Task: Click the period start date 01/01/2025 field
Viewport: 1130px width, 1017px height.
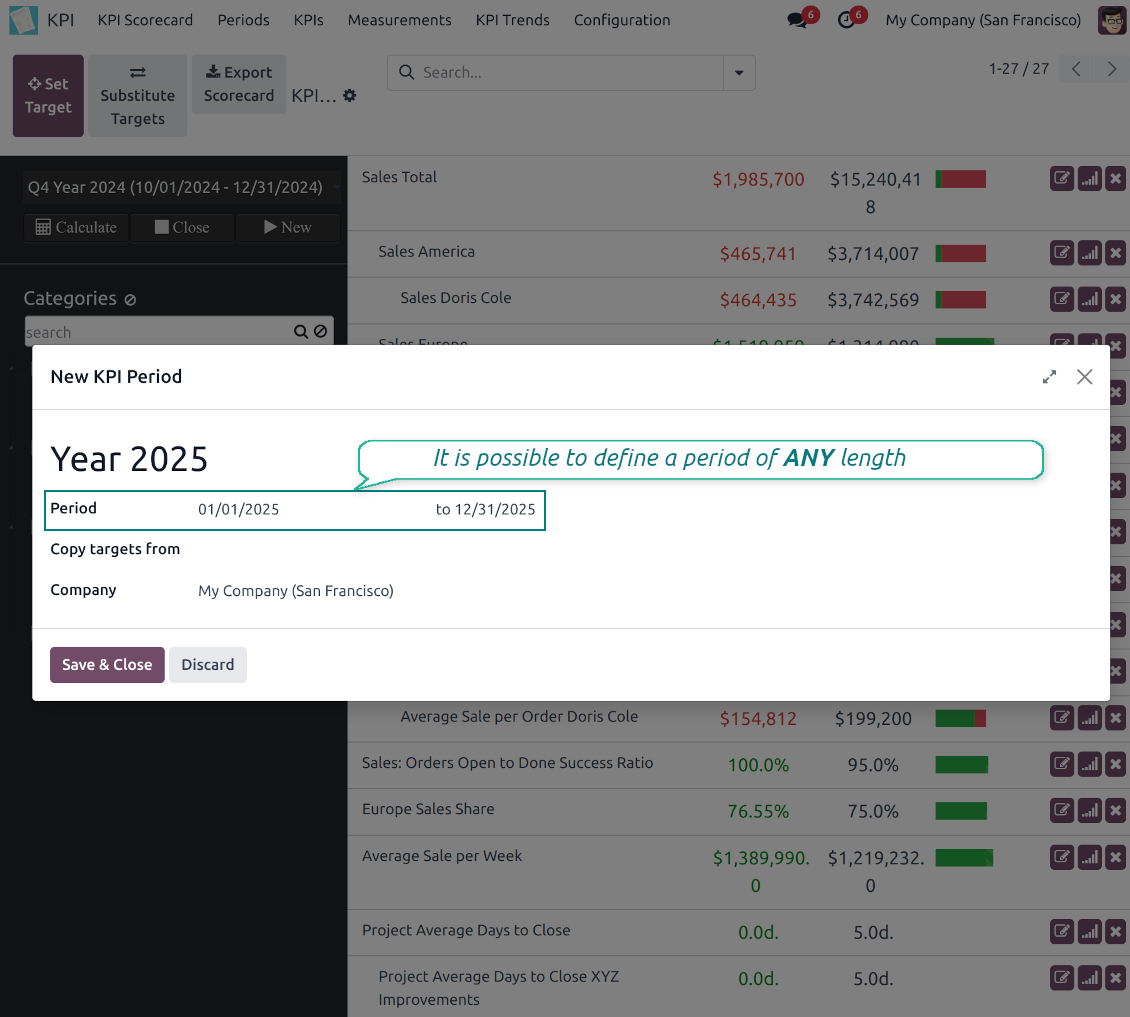Action: pos(239,510)
